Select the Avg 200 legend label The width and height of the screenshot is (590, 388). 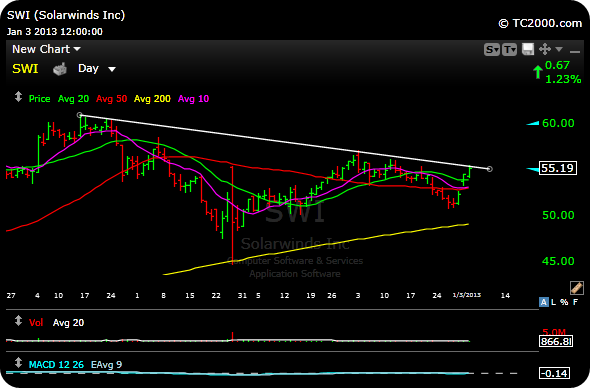tap(152, 99)
